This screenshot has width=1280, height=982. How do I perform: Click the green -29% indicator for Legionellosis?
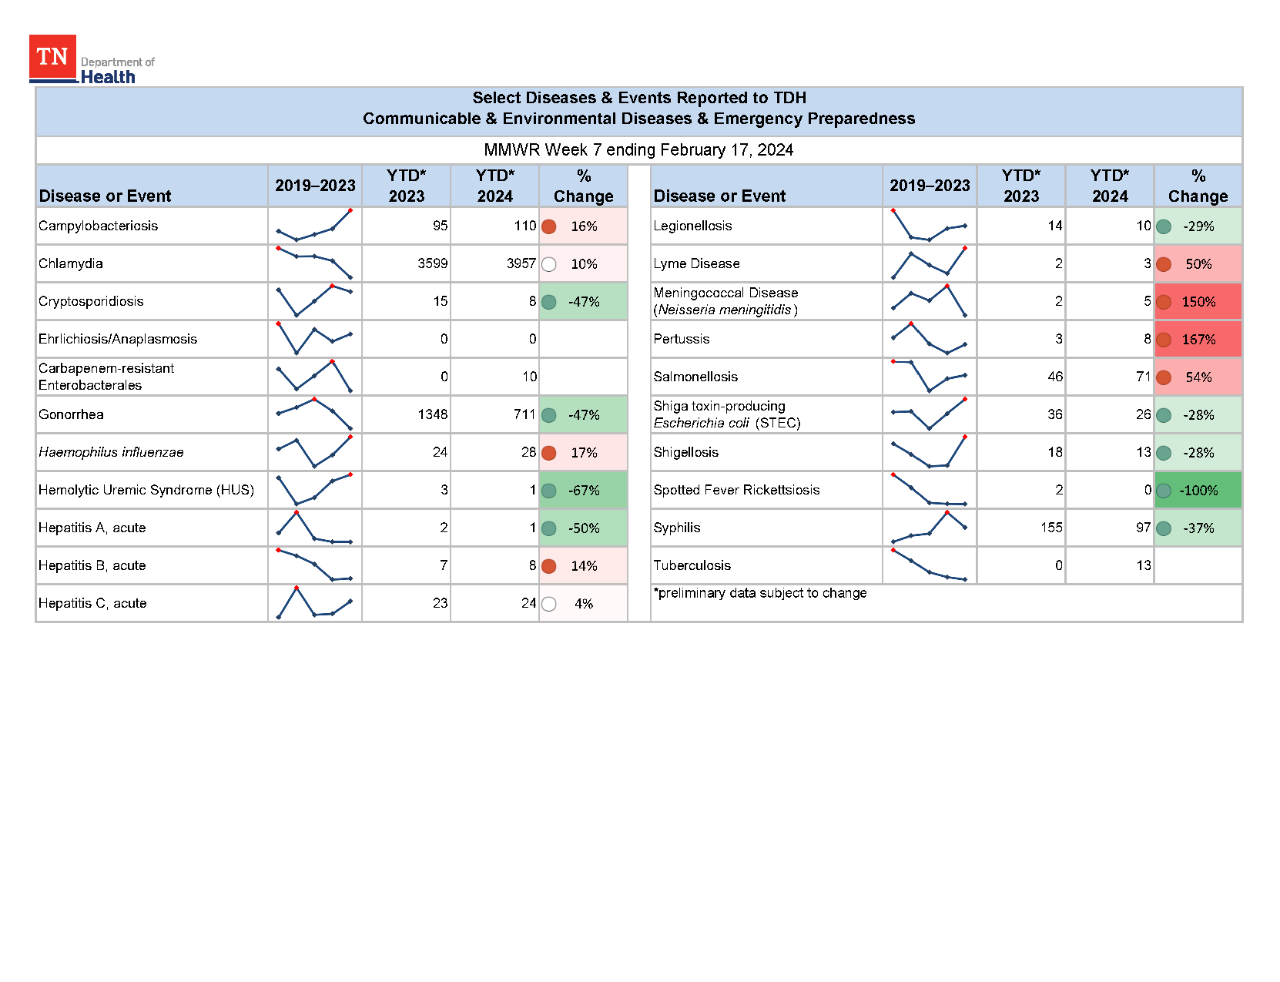tap(1165, 226)
